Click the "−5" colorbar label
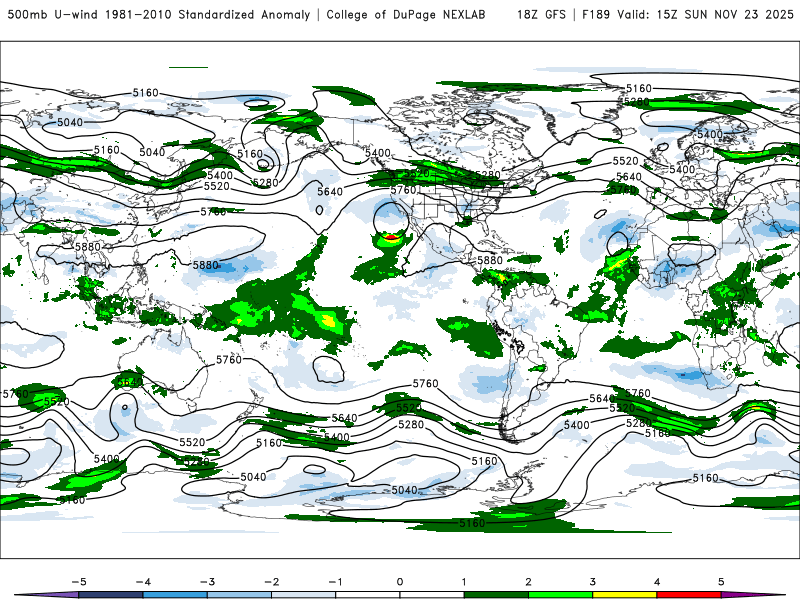The width and height of the screenshot is (800, 600). 79,582
